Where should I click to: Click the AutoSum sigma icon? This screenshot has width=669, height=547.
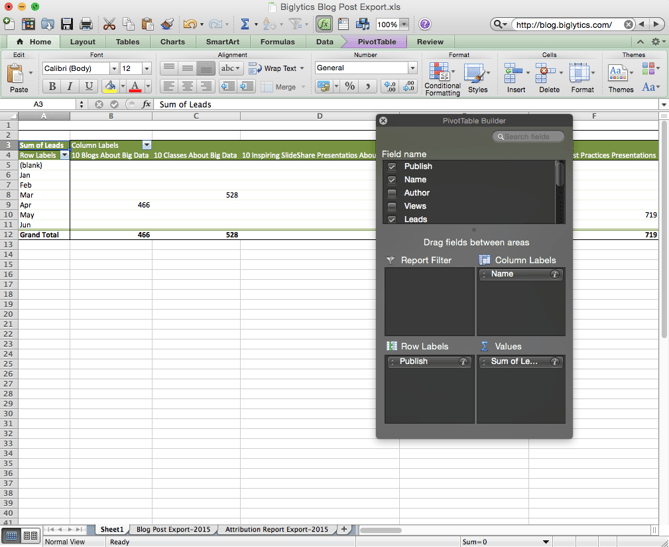(x=243, y=24)
